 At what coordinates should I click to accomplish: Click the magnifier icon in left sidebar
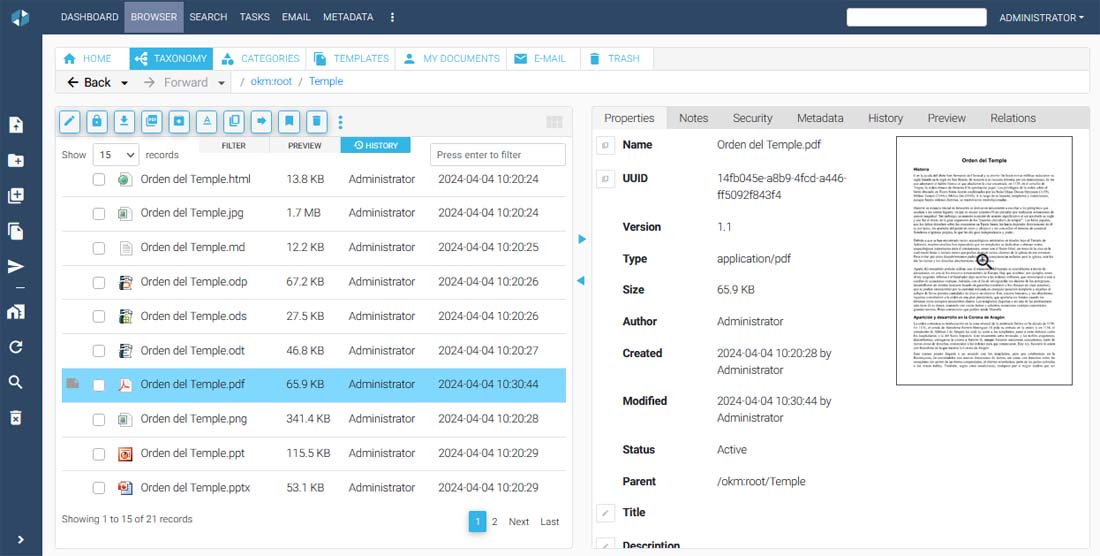coord(16,382)
